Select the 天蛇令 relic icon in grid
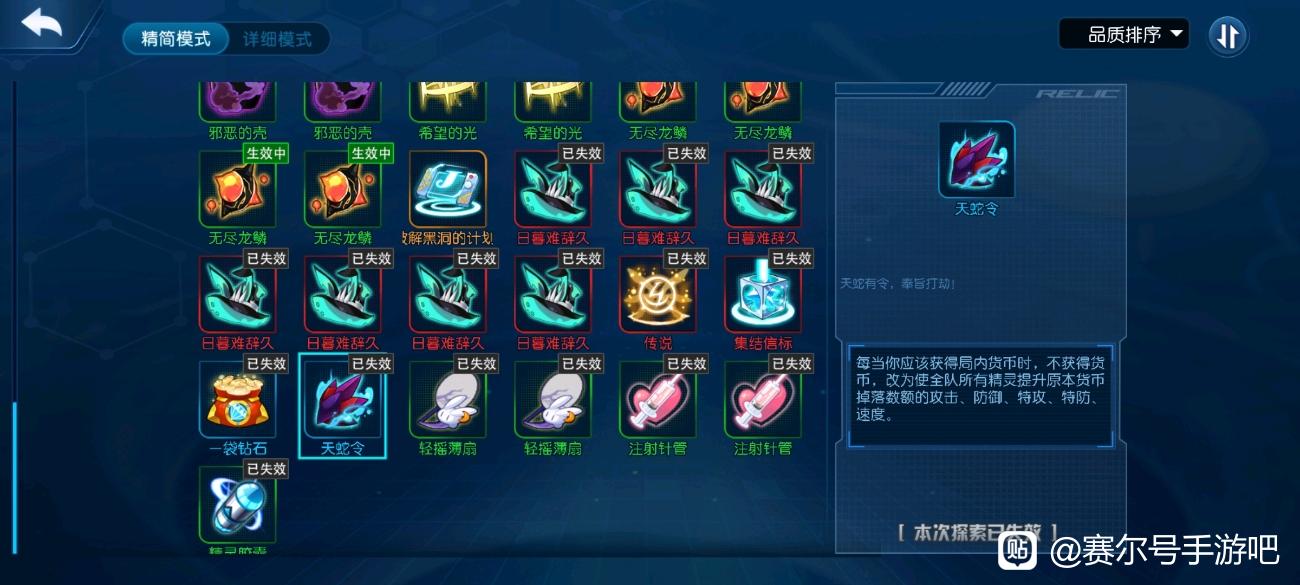 coord(342,397)
